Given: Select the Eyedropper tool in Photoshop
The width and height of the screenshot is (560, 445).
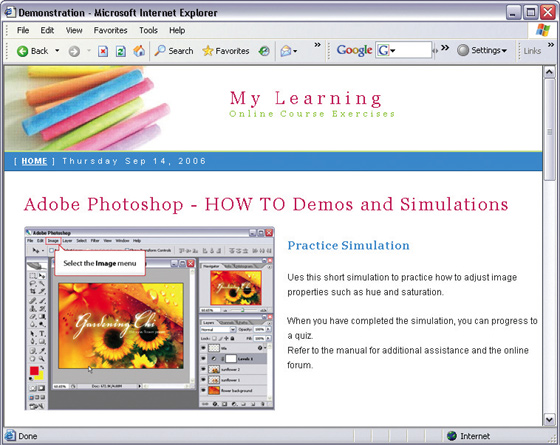Looking at the screenshot, I should [x=42, y=350].
